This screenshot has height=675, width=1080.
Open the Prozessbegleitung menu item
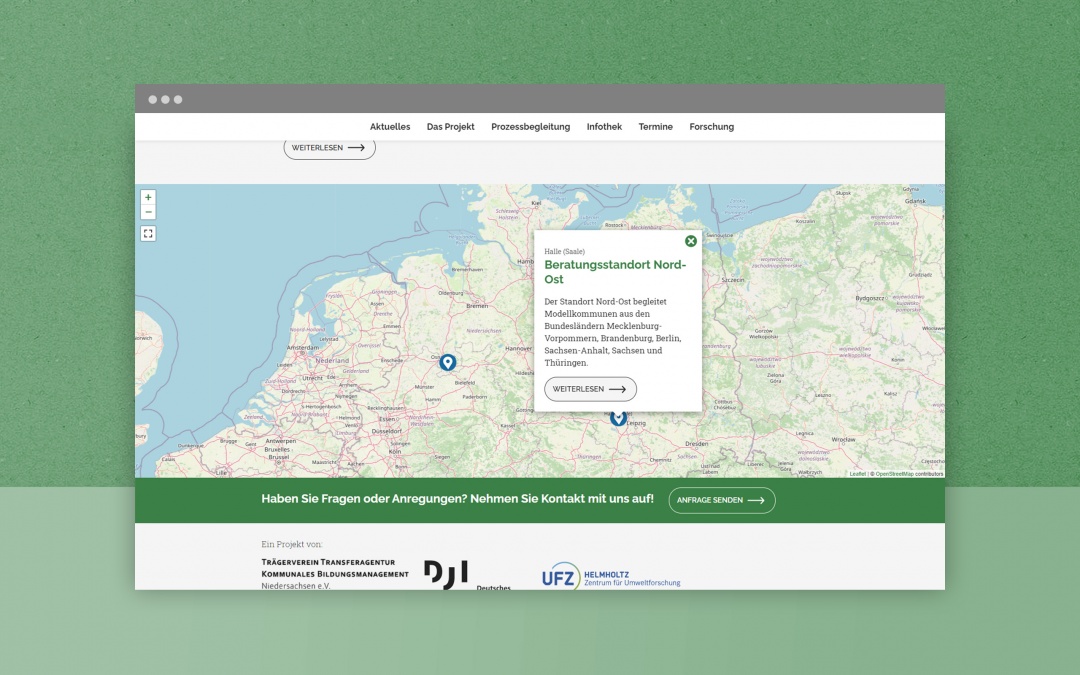click(x=530, y=127)
